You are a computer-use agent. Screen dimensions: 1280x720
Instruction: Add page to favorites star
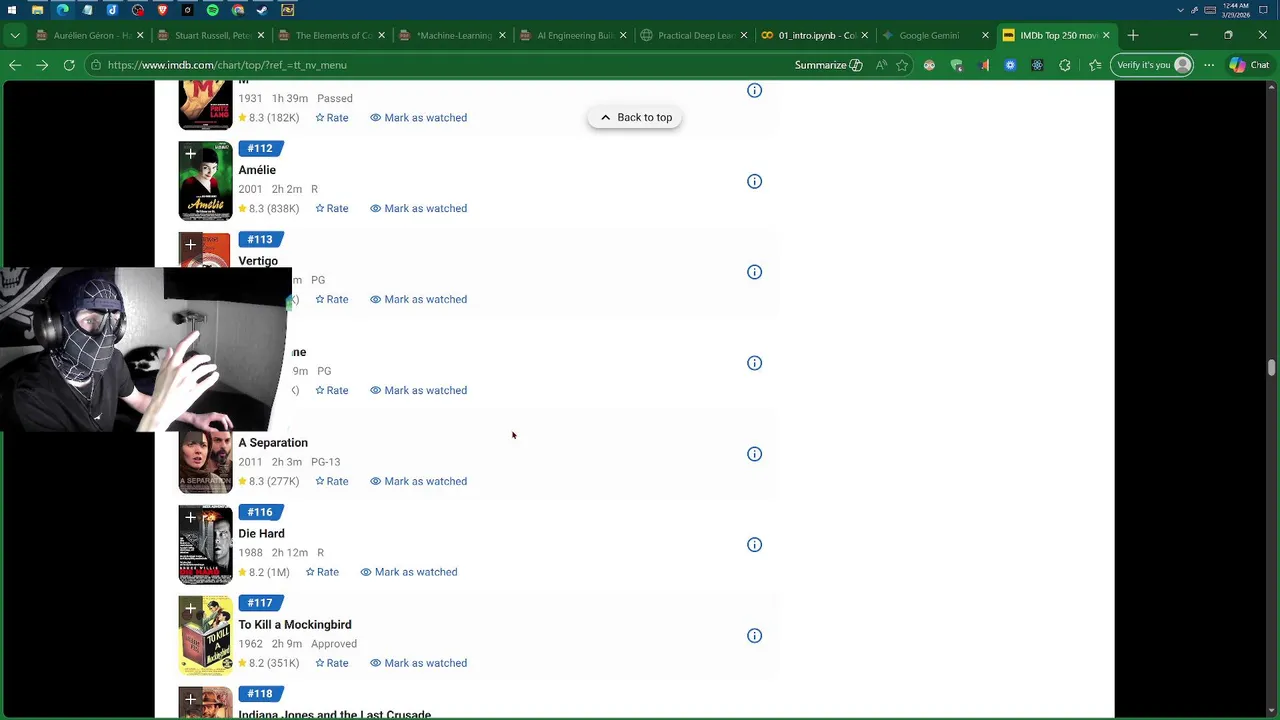point(902,65)
